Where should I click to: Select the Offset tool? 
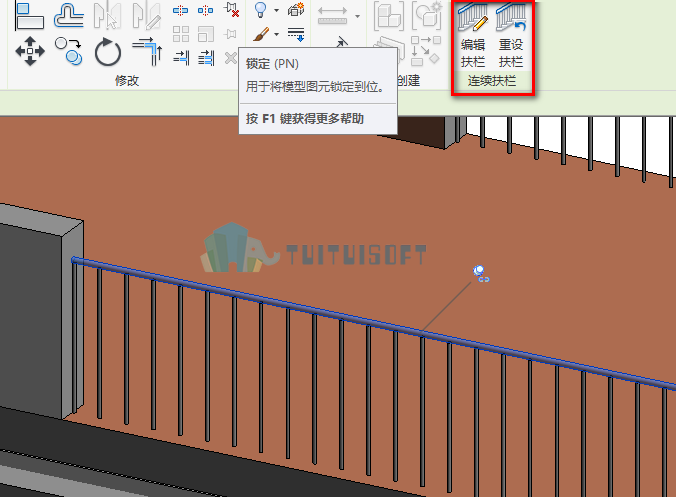[x=69, y=16]
